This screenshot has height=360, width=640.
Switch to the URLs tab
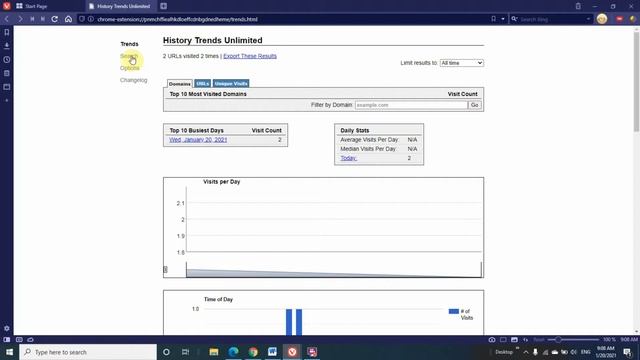[202, 84]
